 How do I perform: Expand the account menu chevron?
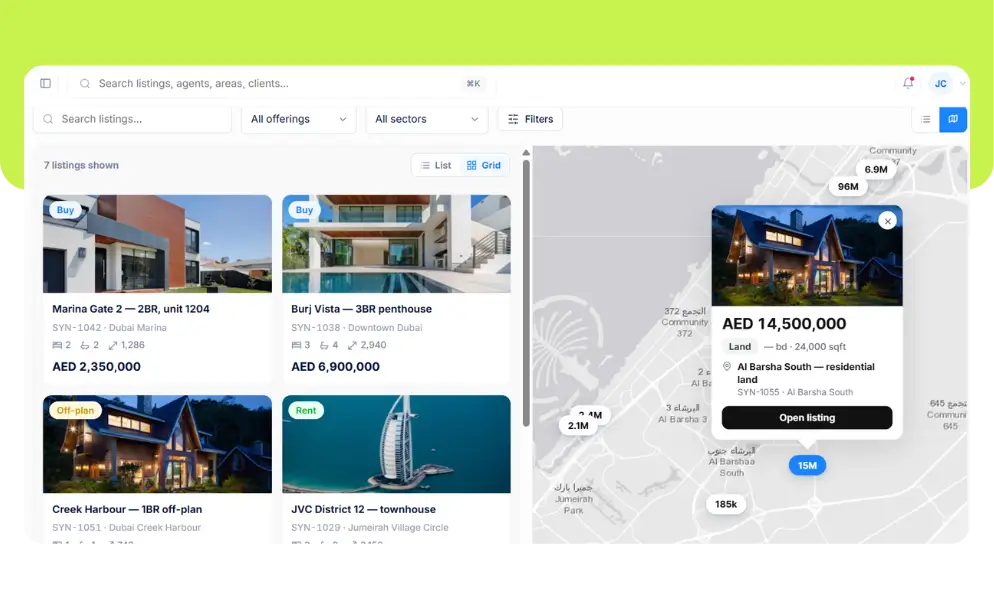click(x=962, y=84)
